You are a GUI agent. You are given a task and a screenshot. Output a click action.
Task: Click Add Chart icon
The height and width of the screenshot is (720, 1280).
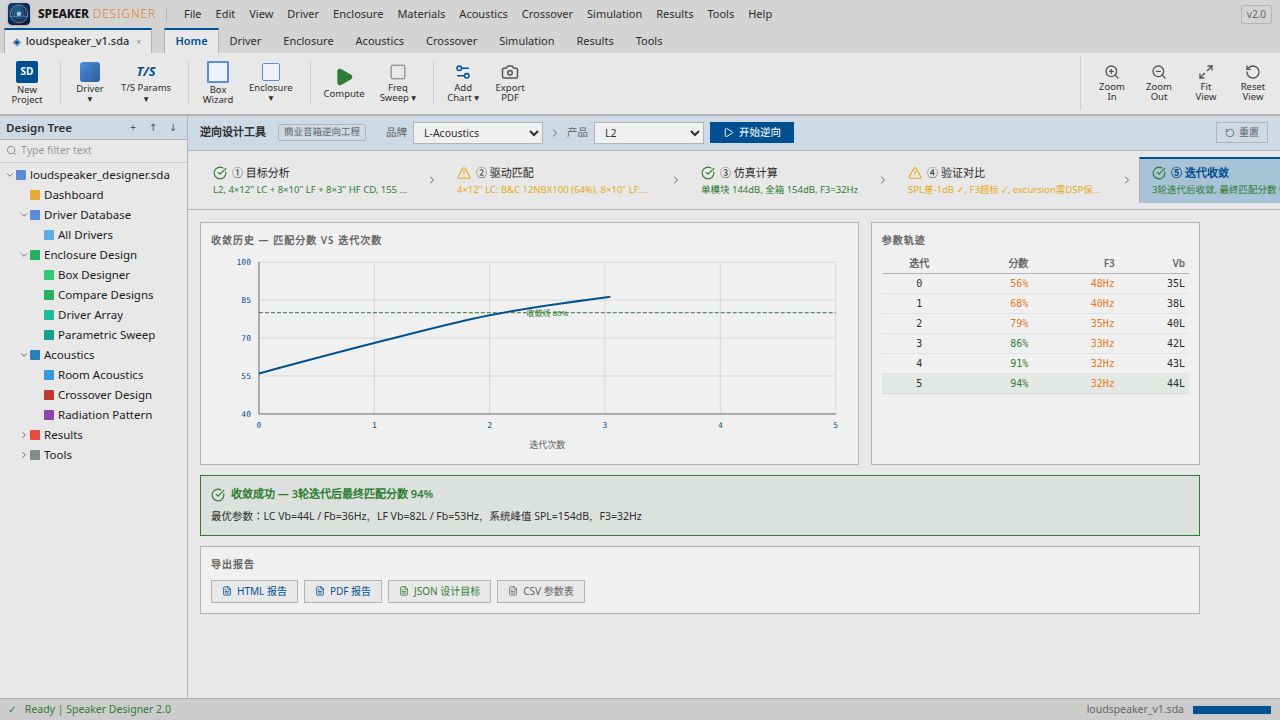click(x=463, y=72)
